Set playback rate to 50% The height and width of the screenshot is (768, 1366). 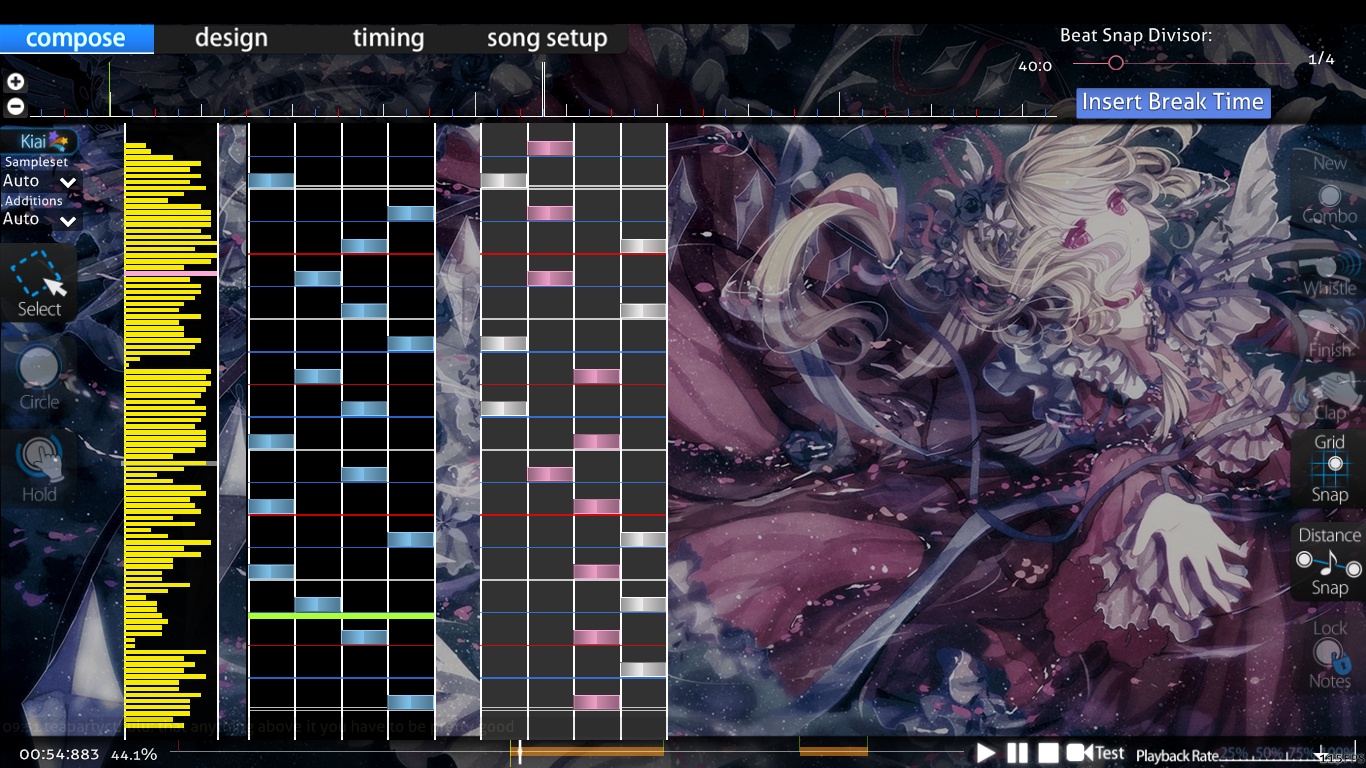(1269, 753)
